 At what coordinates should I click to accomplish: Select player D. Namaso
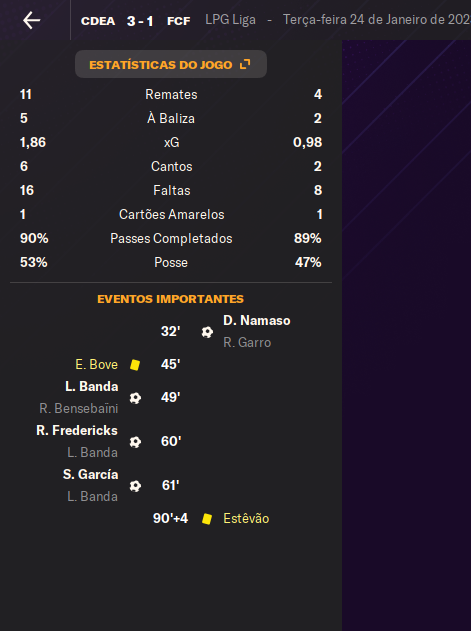pos(257,321)
